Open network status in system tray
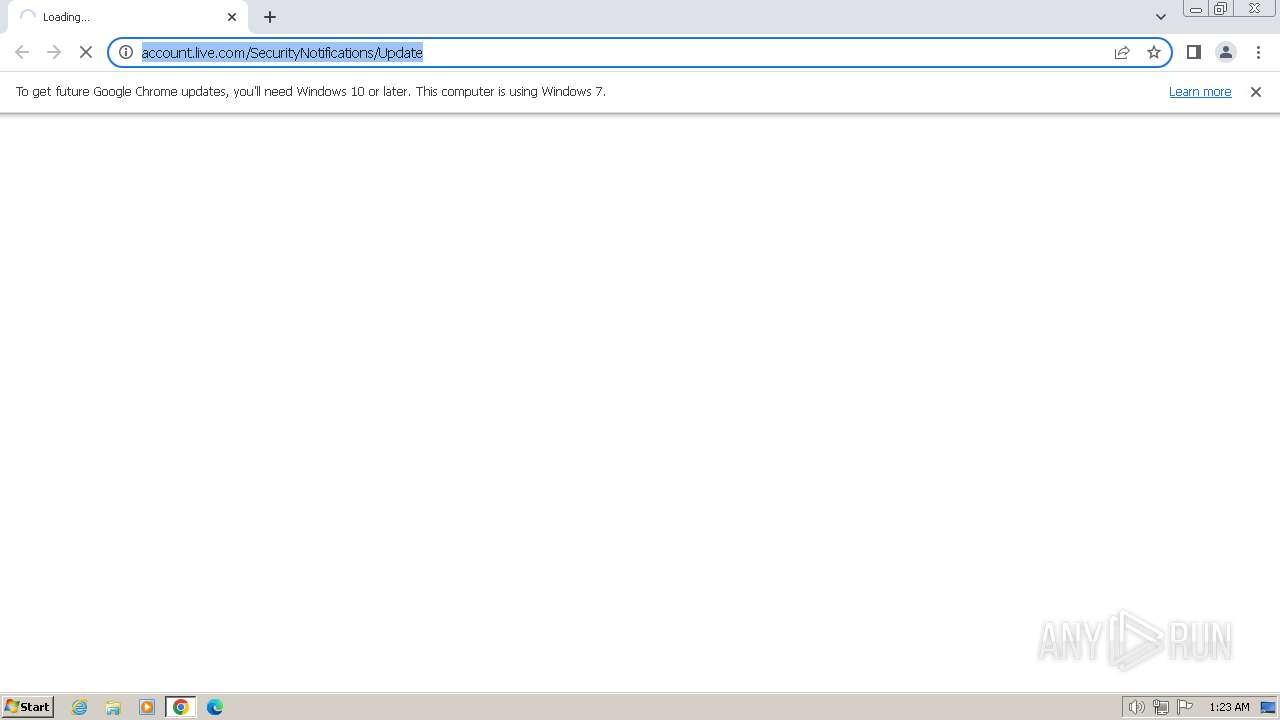 click(x=1161, y=707)
